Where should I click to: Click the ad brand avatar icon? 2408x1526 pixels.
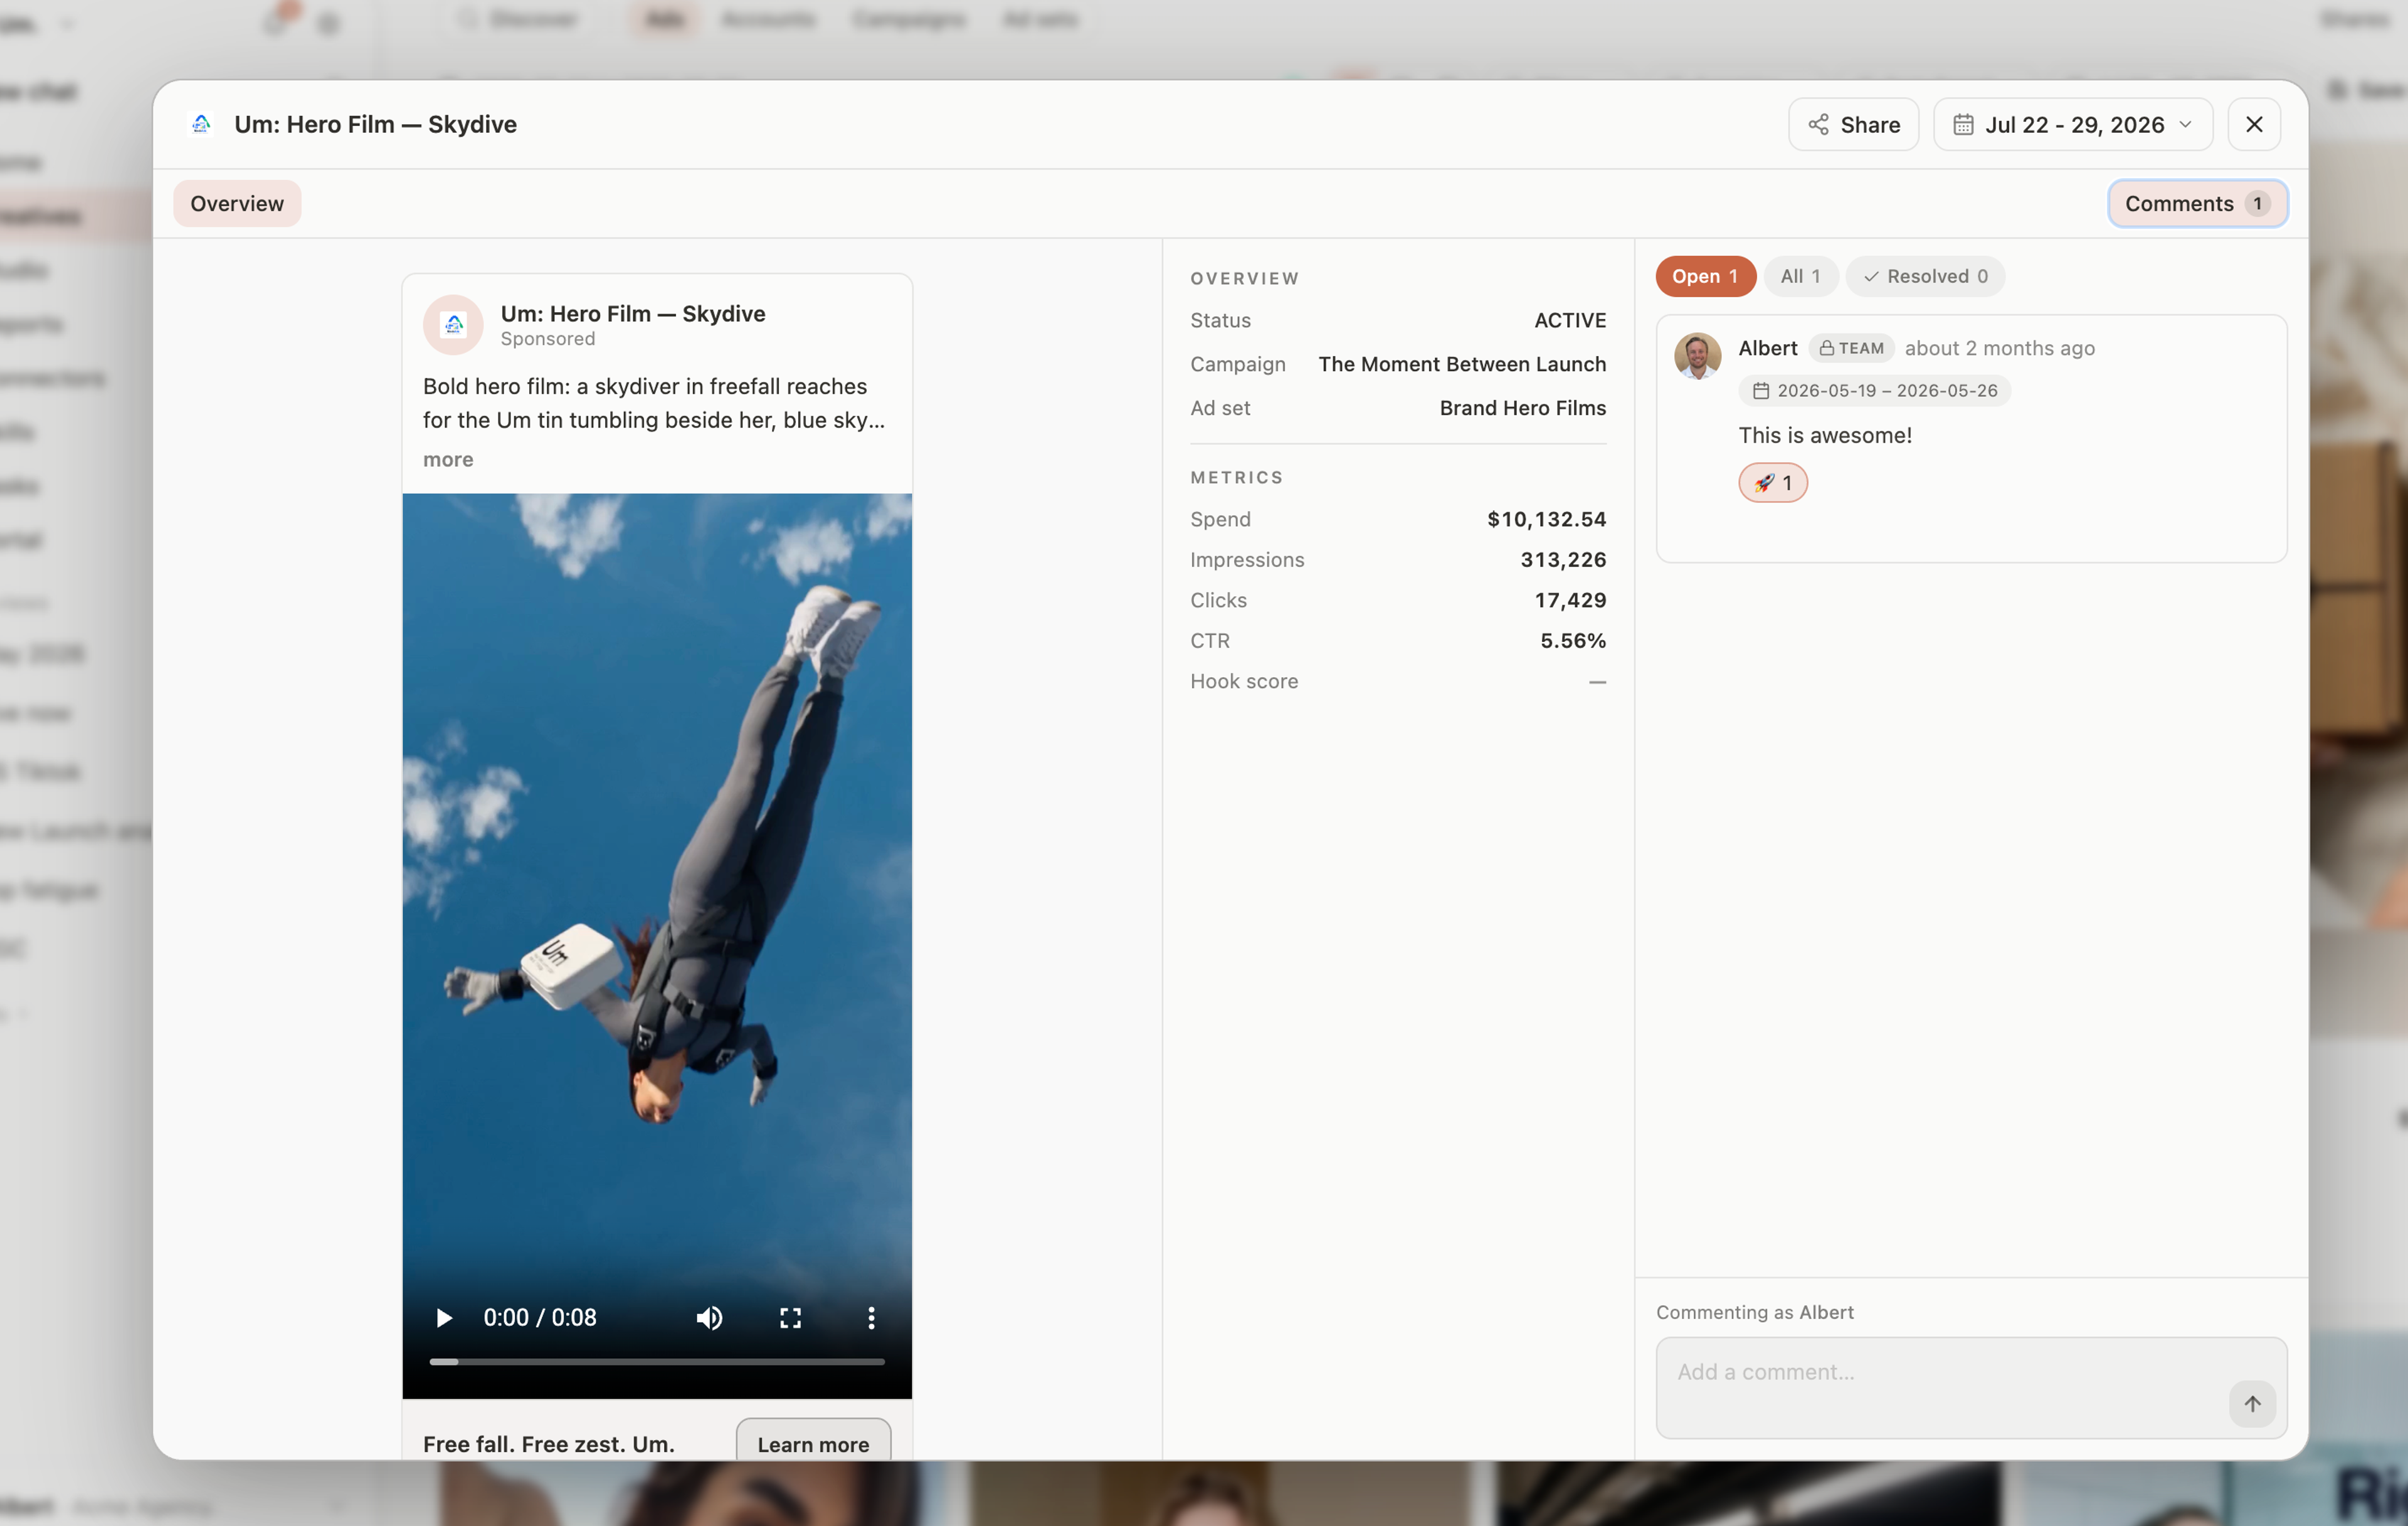(453, 324)
